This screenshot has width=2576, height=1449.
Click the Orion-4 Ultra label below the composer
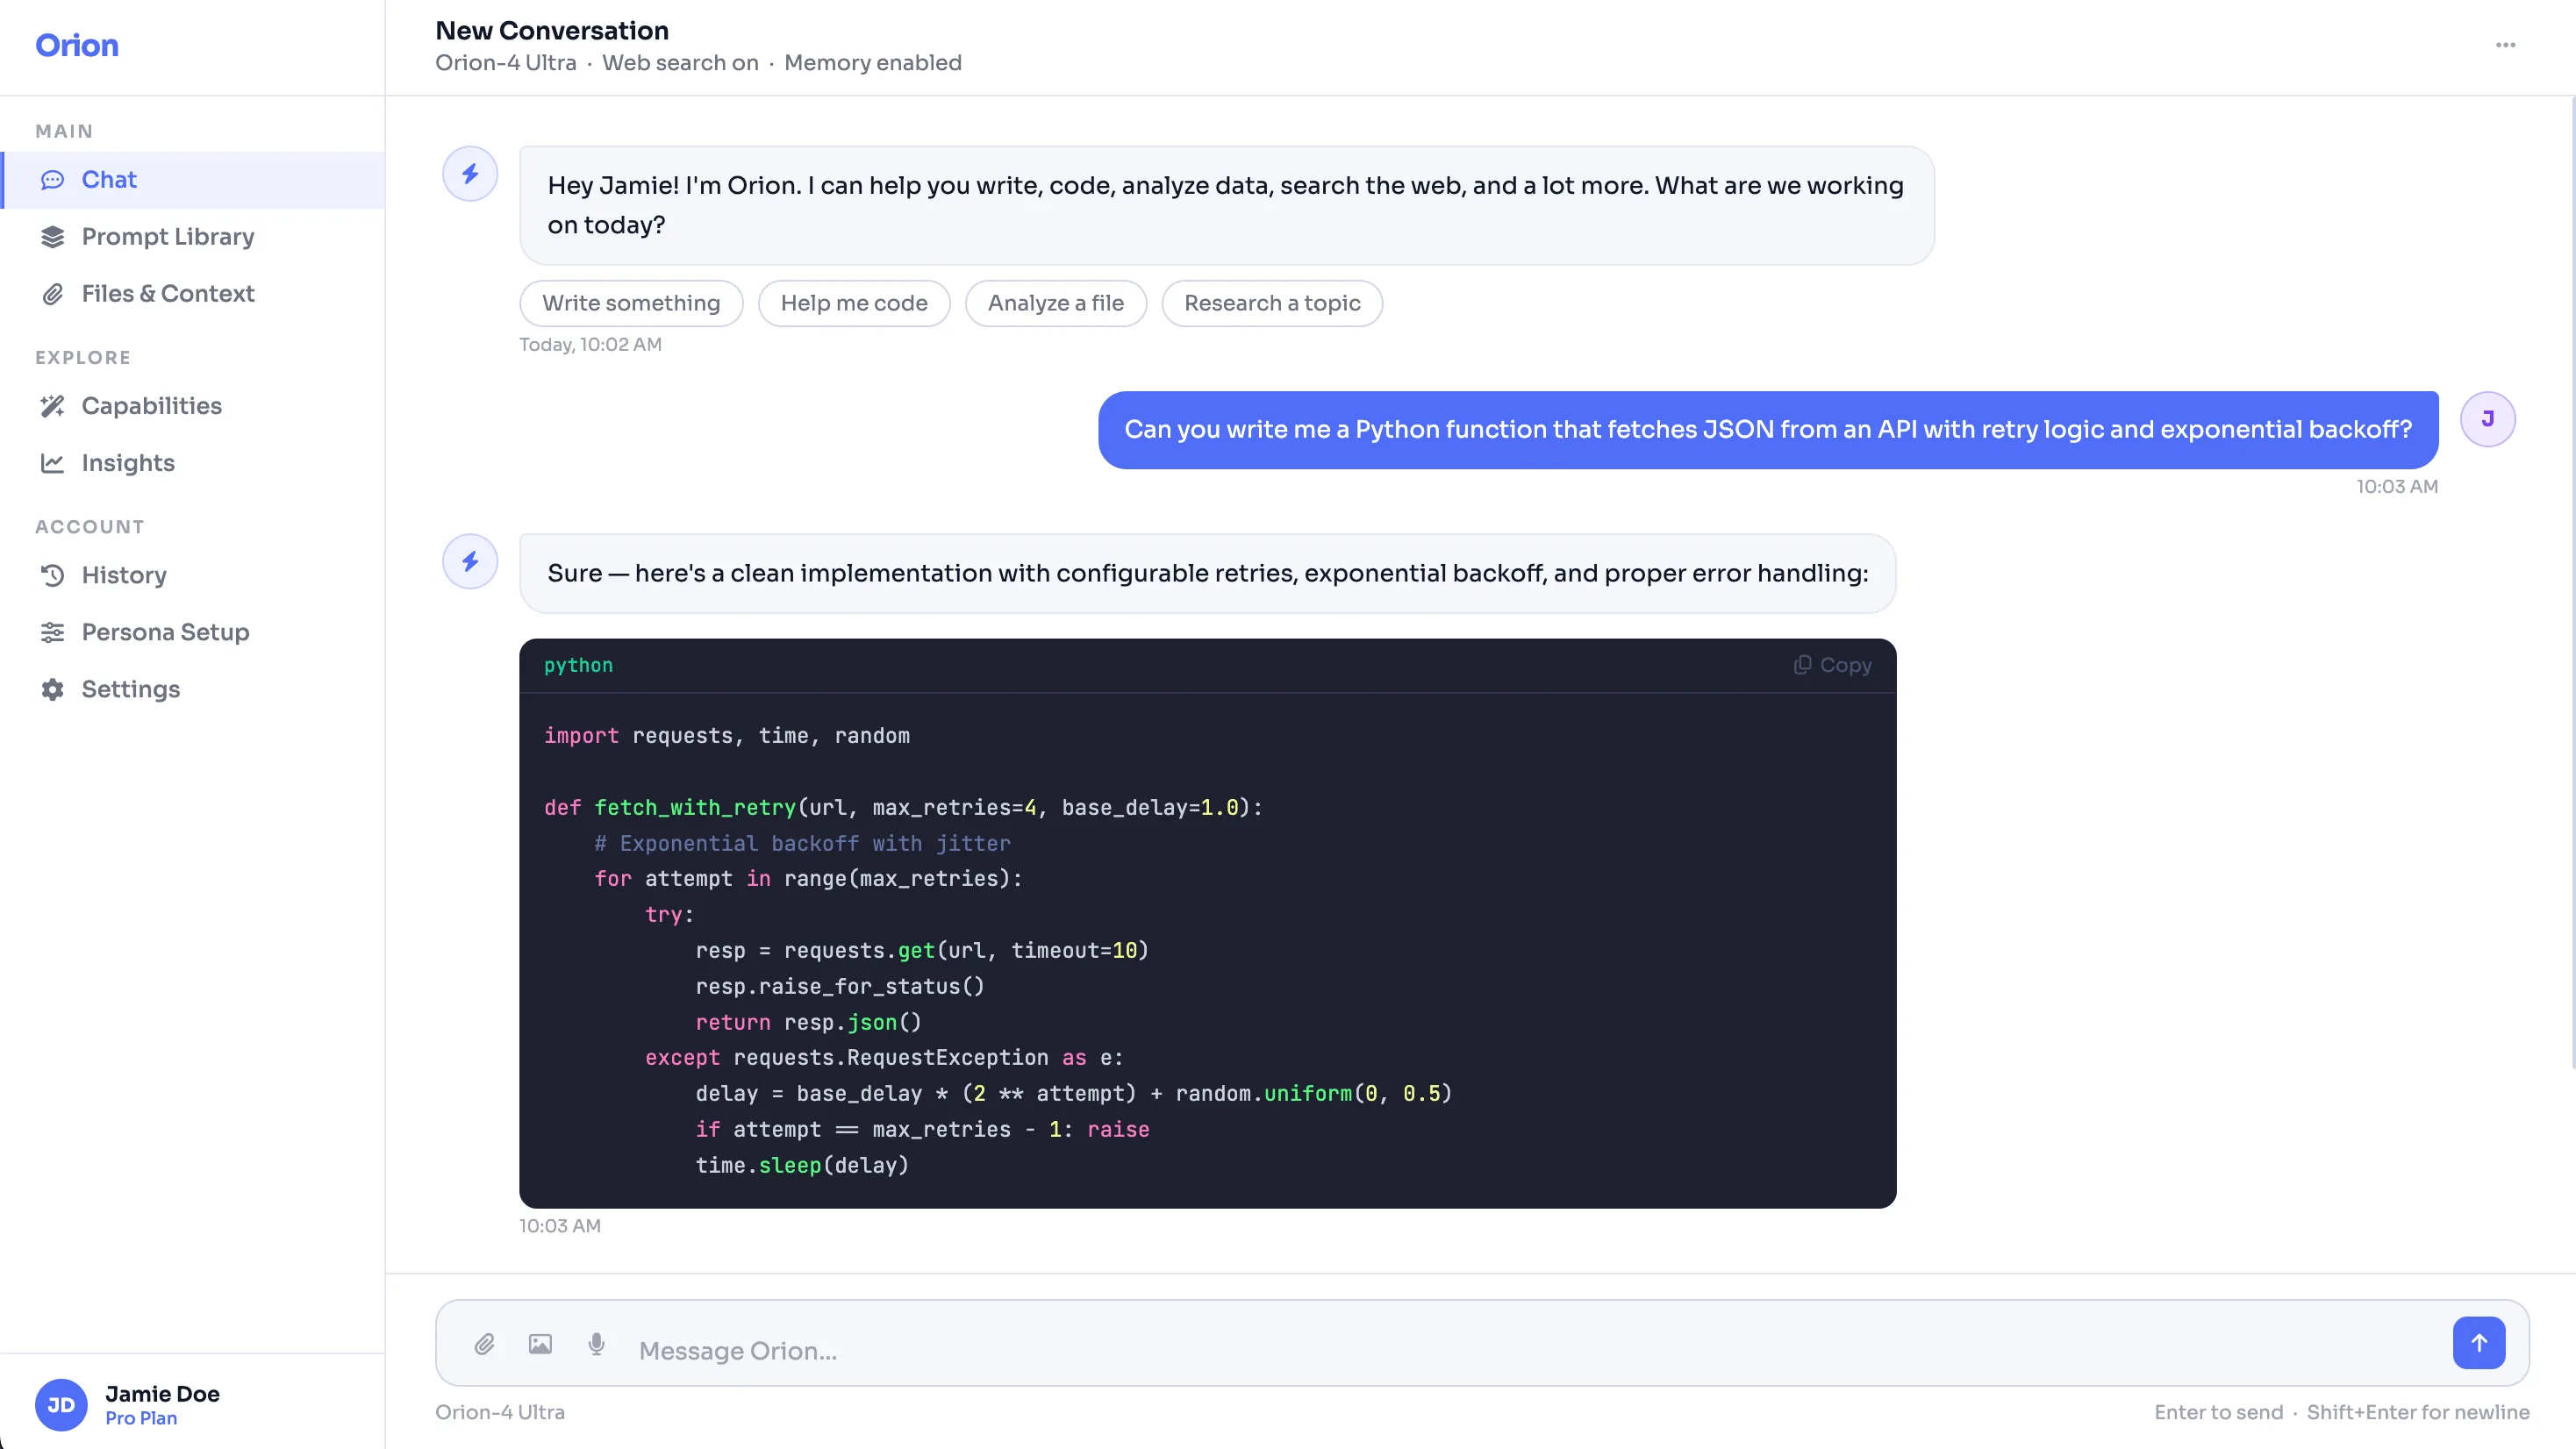click(500, 1412)
